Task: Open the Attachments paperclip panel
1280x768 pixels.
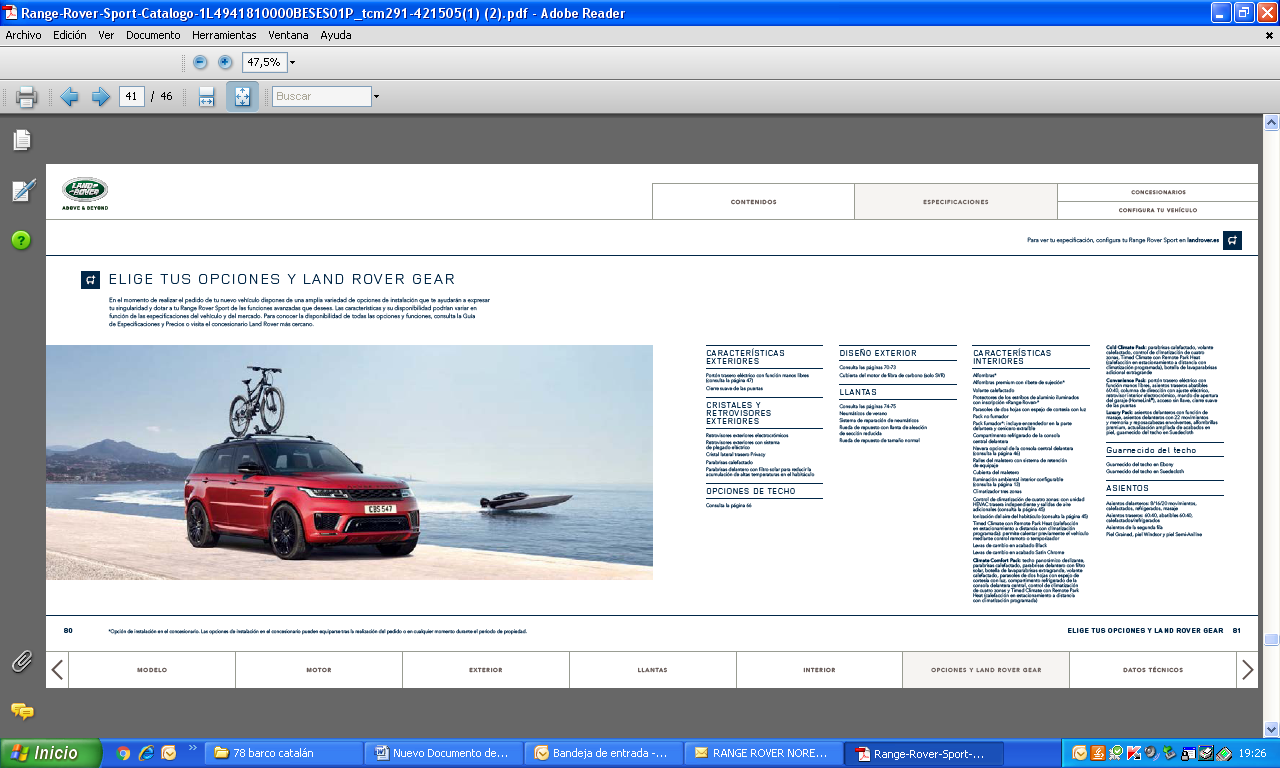Action: [x=22, y=661]
